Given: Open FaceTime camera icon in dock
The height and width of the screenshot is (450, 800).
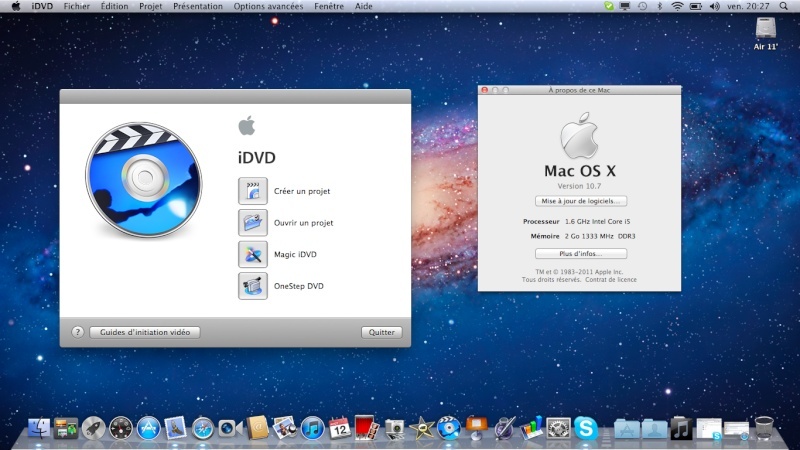Looking at the screenshot, I should pyautogui.click(x=230, y=428).
